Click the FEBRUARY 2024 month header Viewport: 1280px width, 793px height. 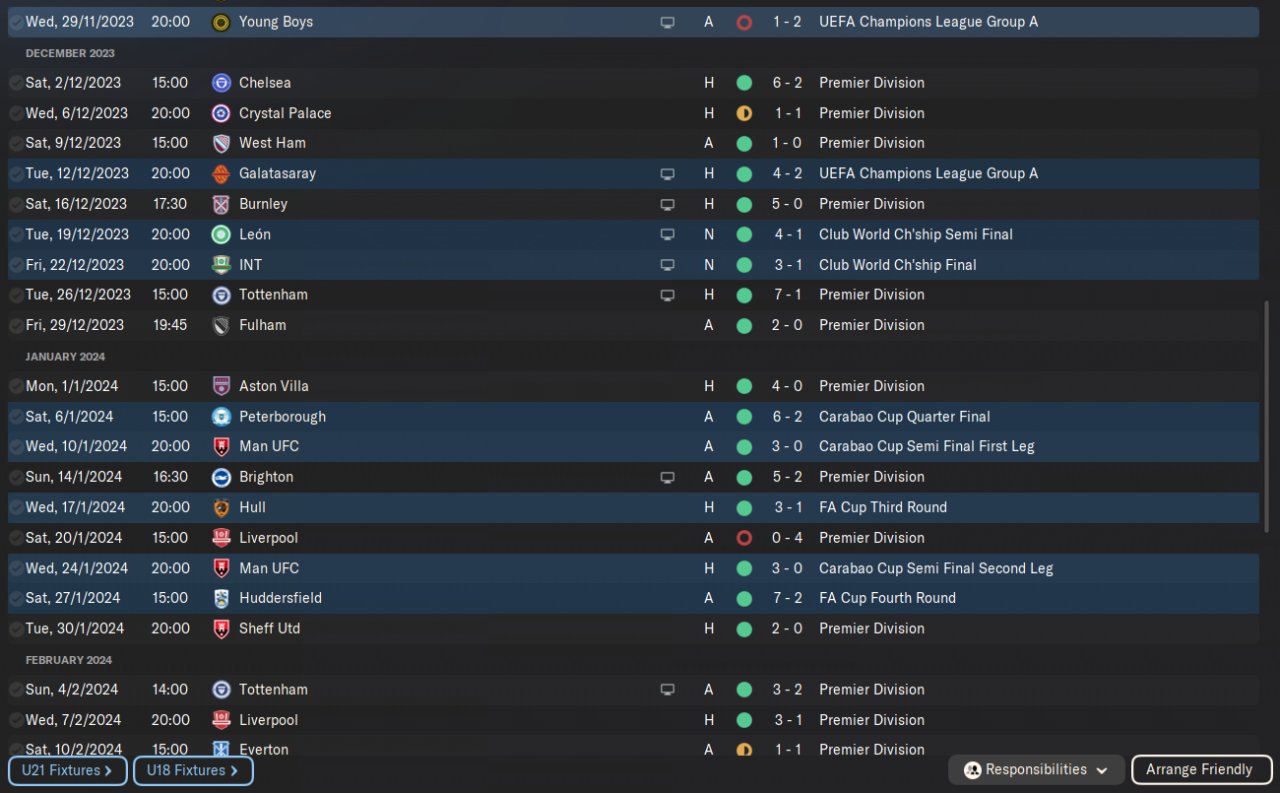pos(69,660)
